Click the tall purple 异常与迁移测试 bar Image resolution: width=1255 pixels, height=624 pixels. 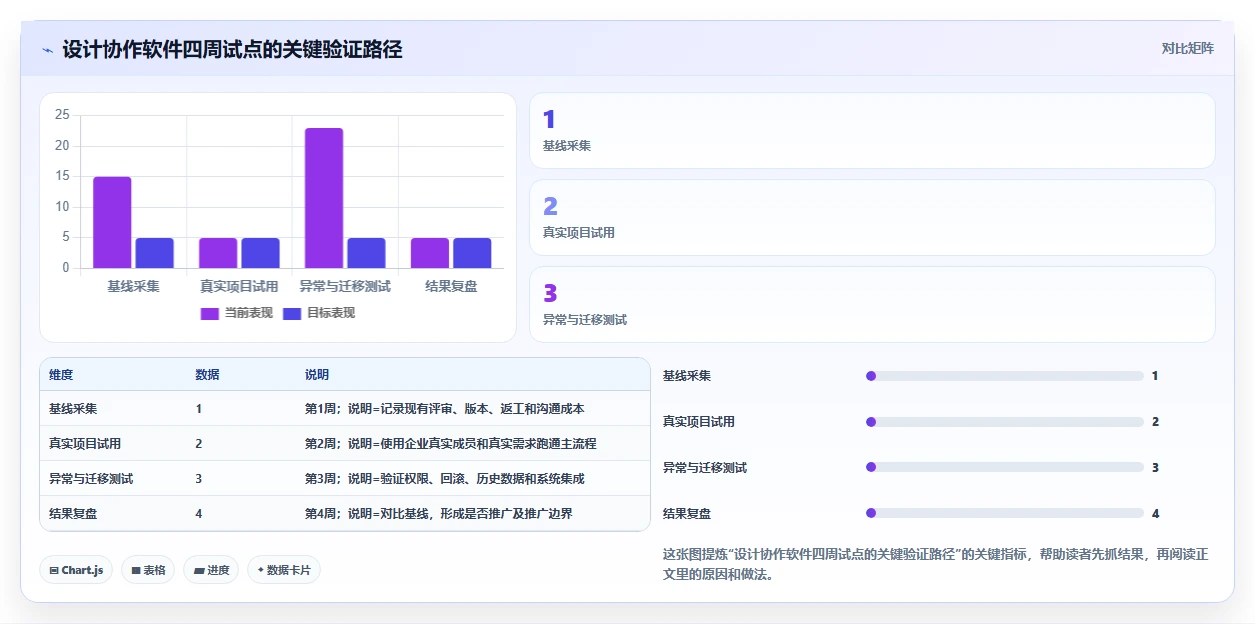324,198
